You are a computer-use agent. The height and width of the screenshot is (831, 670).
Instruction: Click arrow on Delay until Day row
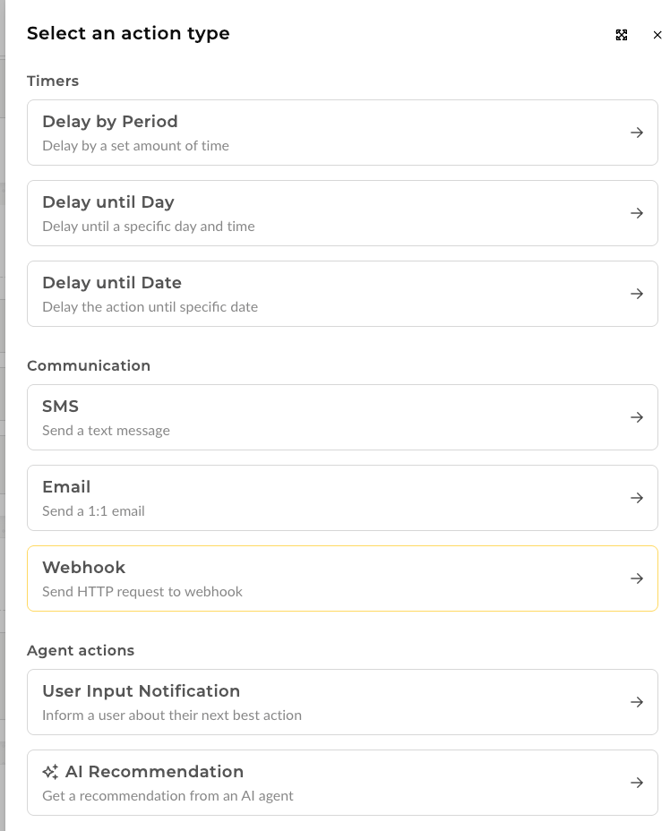(x=636, y=213)
